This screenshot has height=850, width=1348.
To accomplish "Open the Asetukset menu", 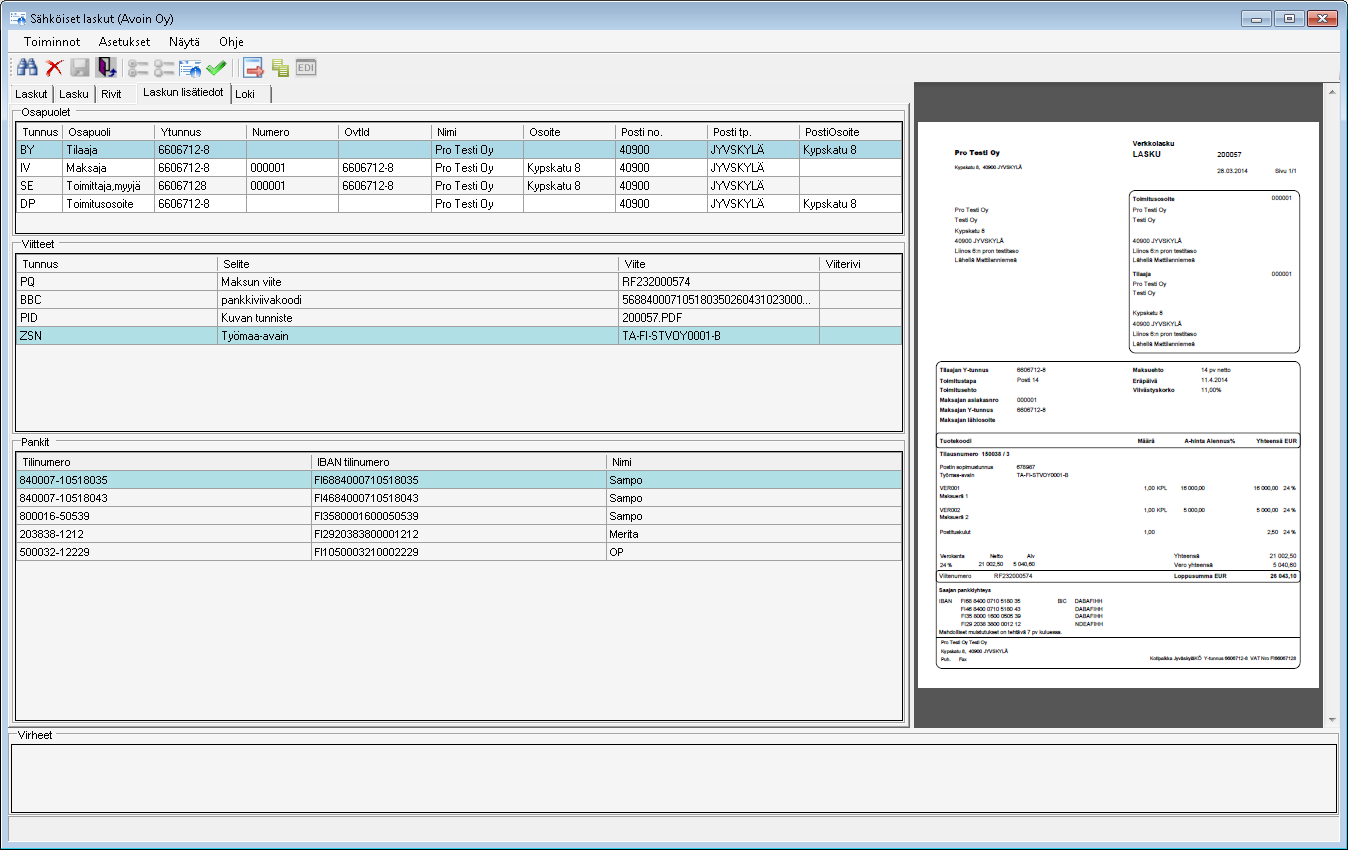I will (124, 42).
